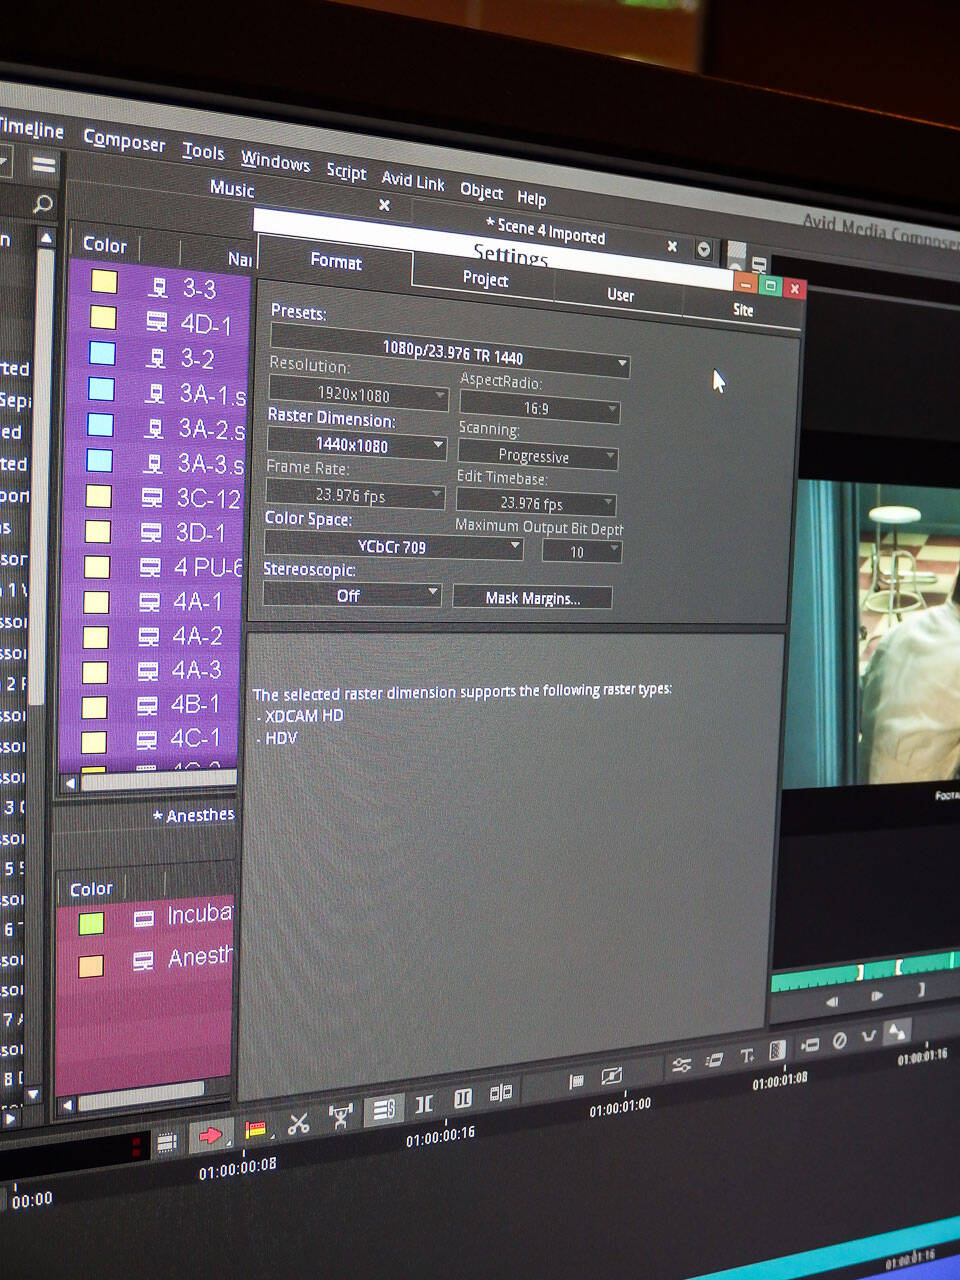Select clip row 4B-1 in the bin

(151, 706)
